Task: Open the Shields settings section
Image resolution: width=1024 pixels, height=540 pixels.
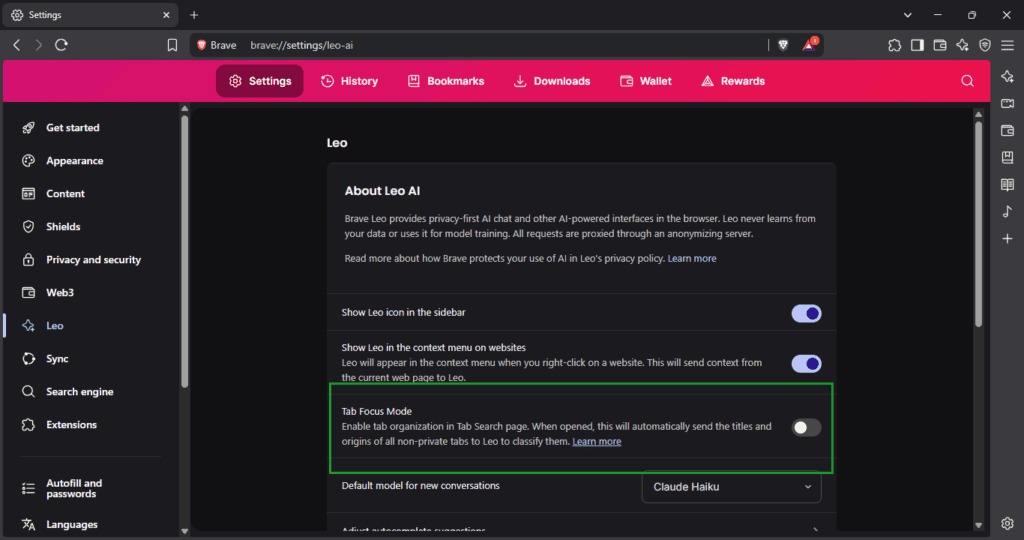Action: [x=63, y=227]
